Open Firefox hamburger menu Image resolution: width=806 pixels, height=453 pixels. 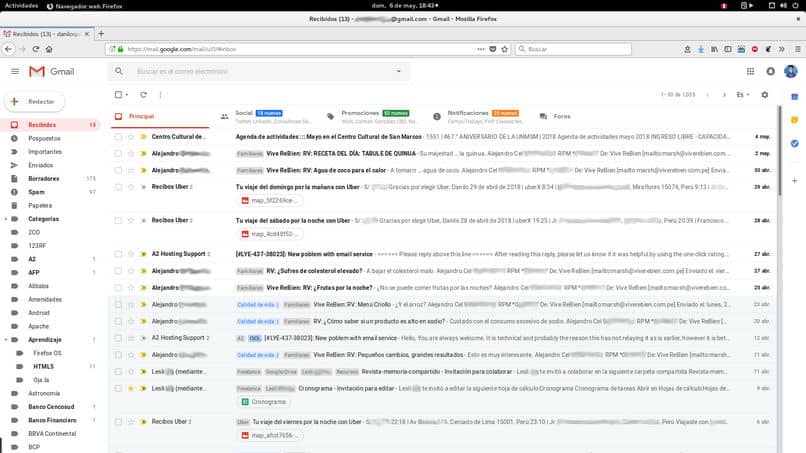pyautogui.click(x=798, y=49)
